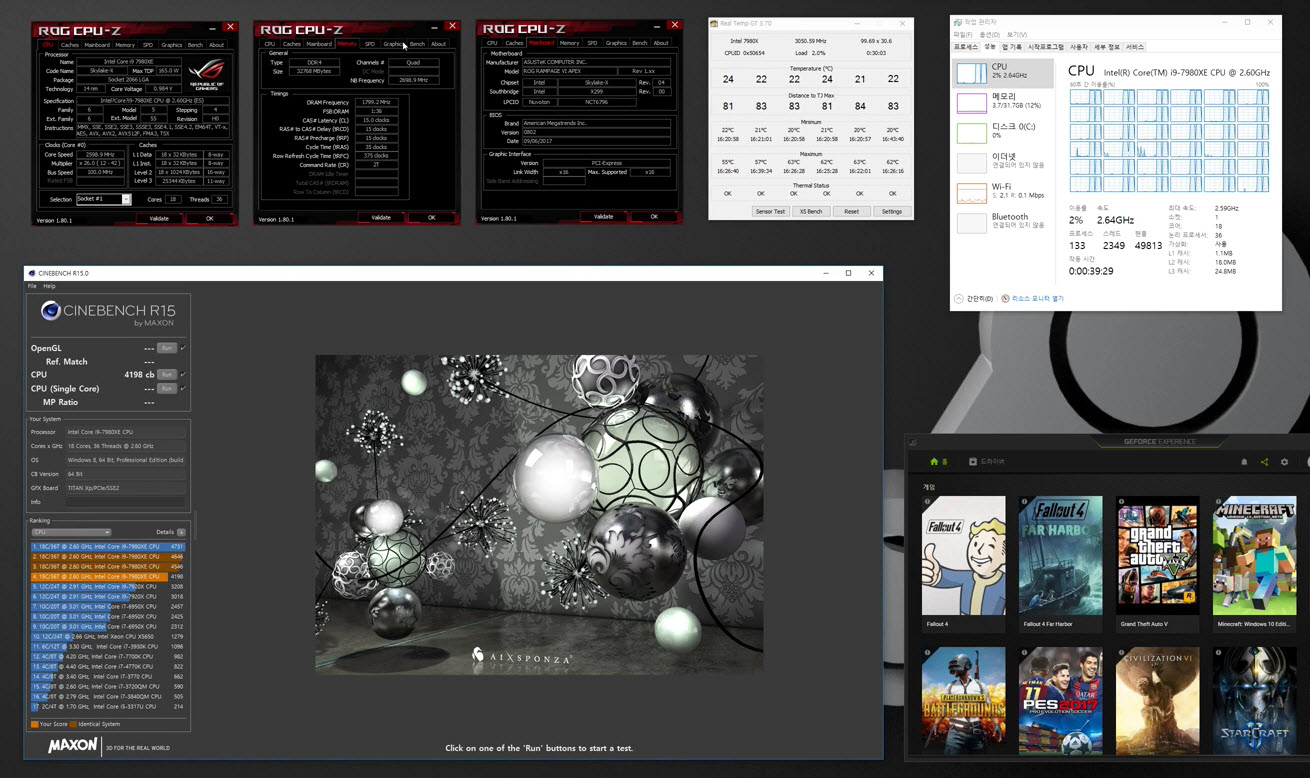Click info icon on Battlegrounds card
Screen dimensions: 1310x778
point(927,653)
